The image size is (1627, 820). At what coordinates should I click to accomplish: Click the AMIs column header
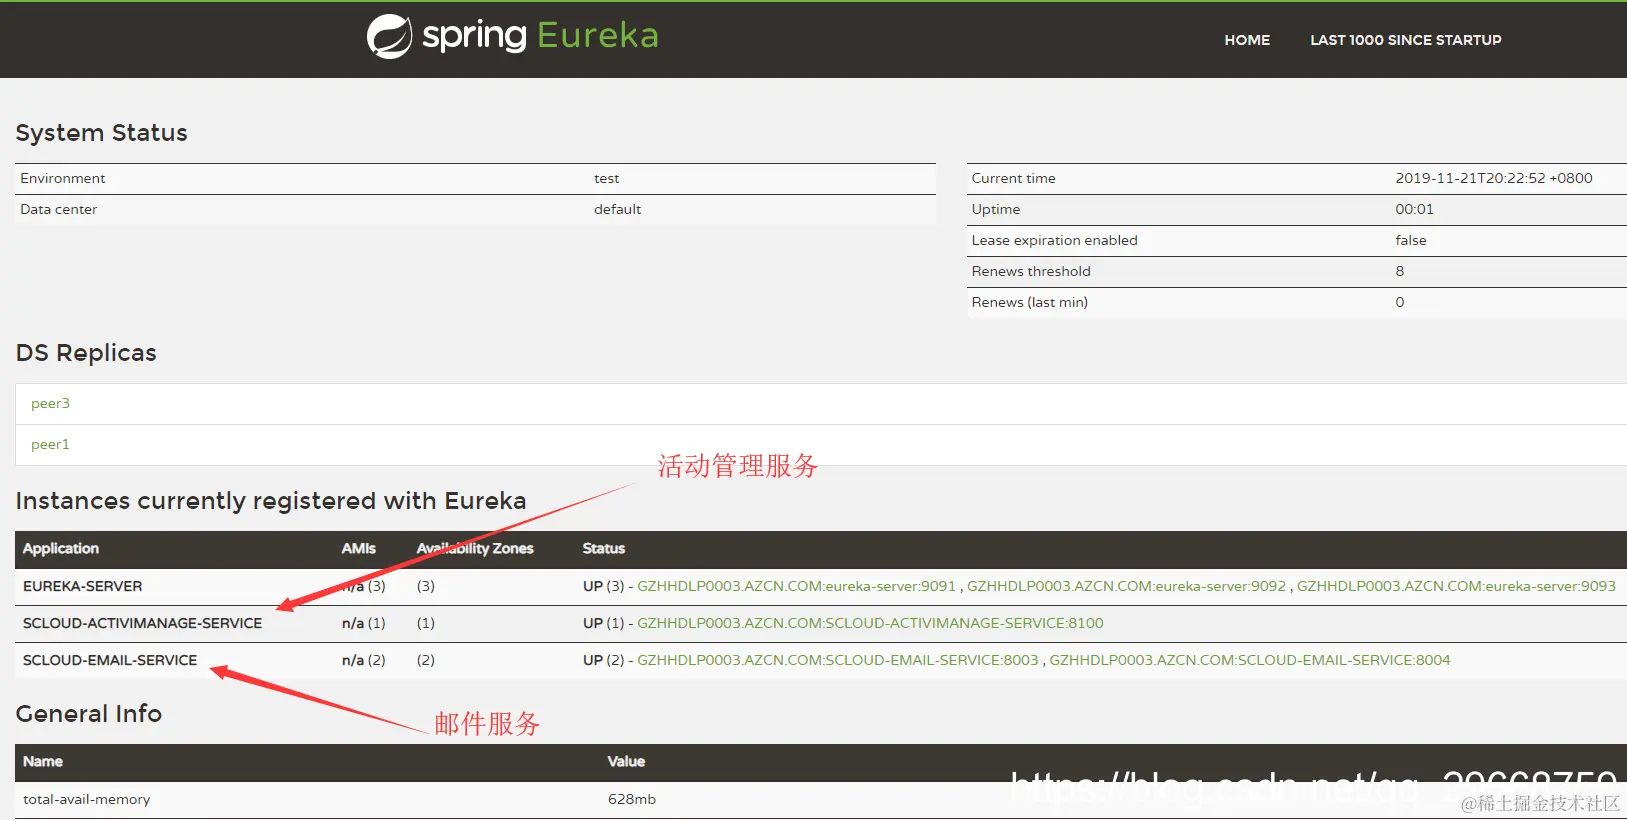point(359,548)
